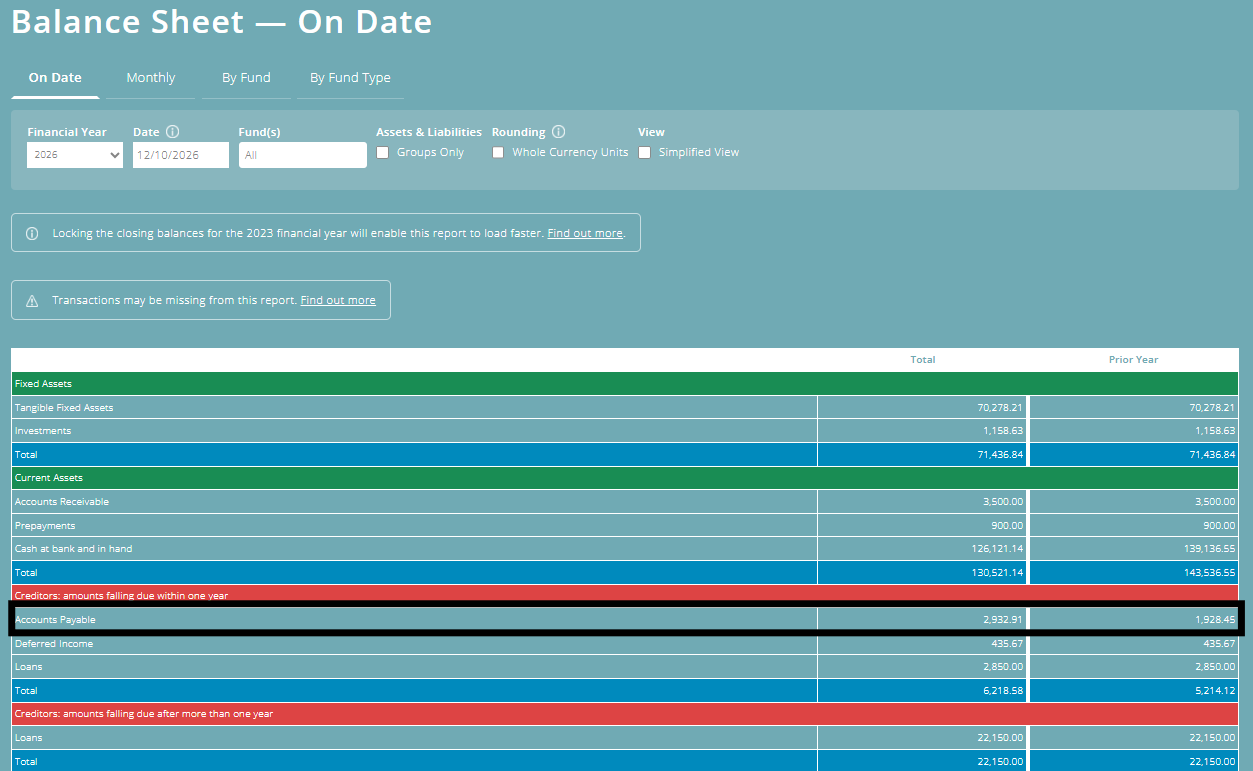
Task: Open the Monthly tab
Action: click(151, 78)
